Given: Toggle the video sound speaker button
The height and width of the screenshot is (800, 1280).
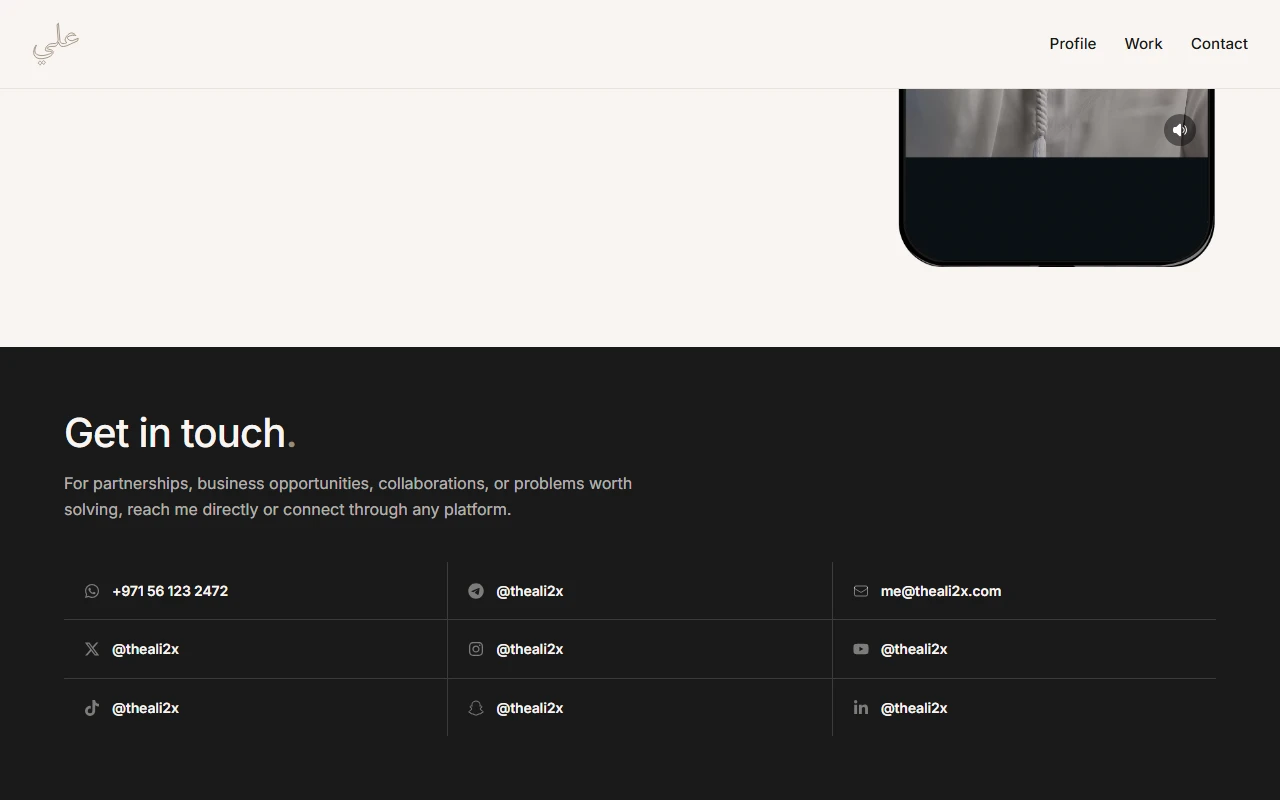Looking at the screenshot, I should pos(1180,130).
